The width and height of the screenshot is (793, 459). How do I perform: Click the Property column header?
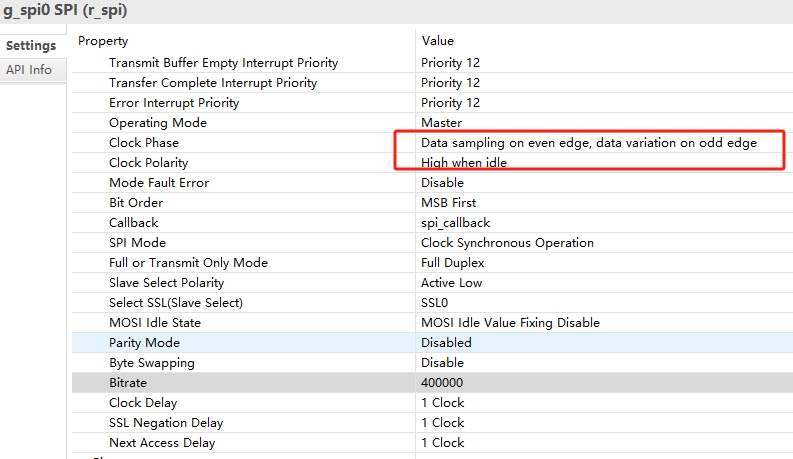tap(103, 41)
